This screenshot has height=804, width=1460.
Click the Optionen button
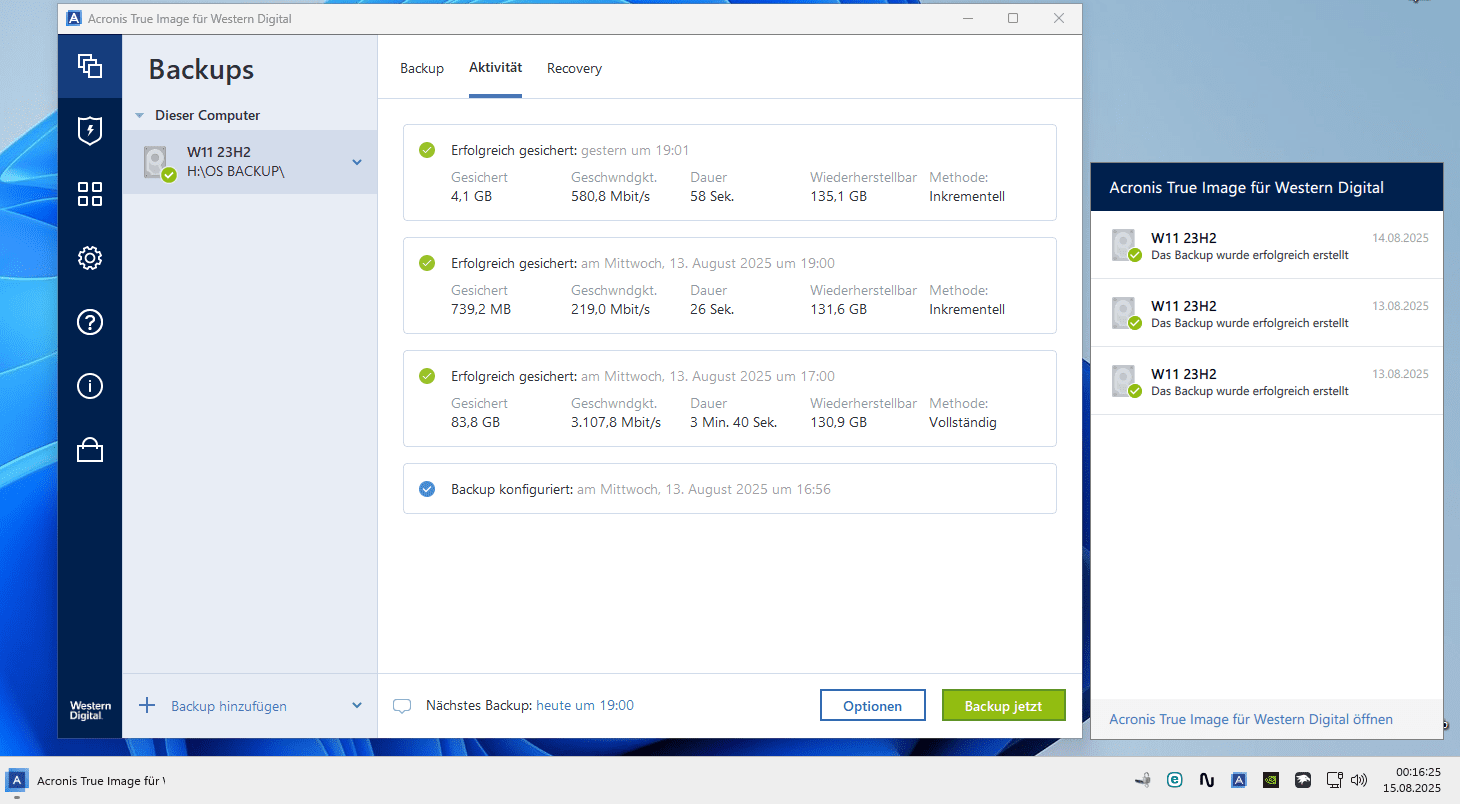[872, 705]
